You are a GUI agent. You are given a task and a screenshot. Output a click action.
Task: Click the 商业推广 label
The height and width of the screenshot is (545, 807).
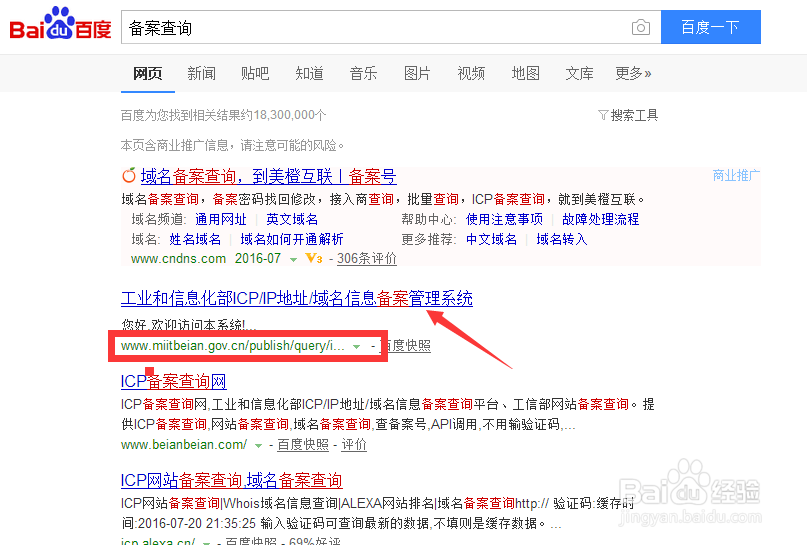(x=736, y=175)
